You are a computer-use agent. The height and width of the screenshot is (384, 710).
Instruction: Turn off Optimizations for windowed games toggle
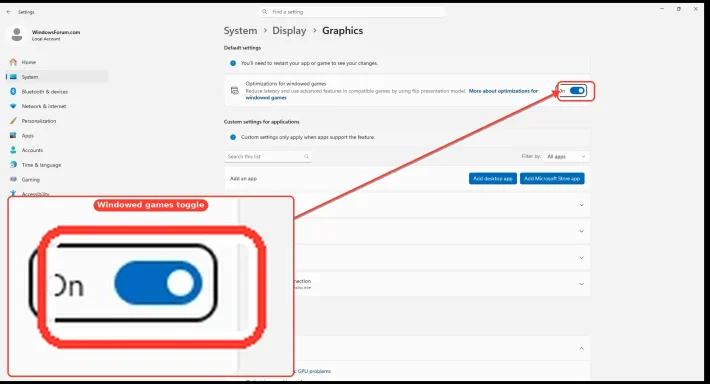coord(577,91)
